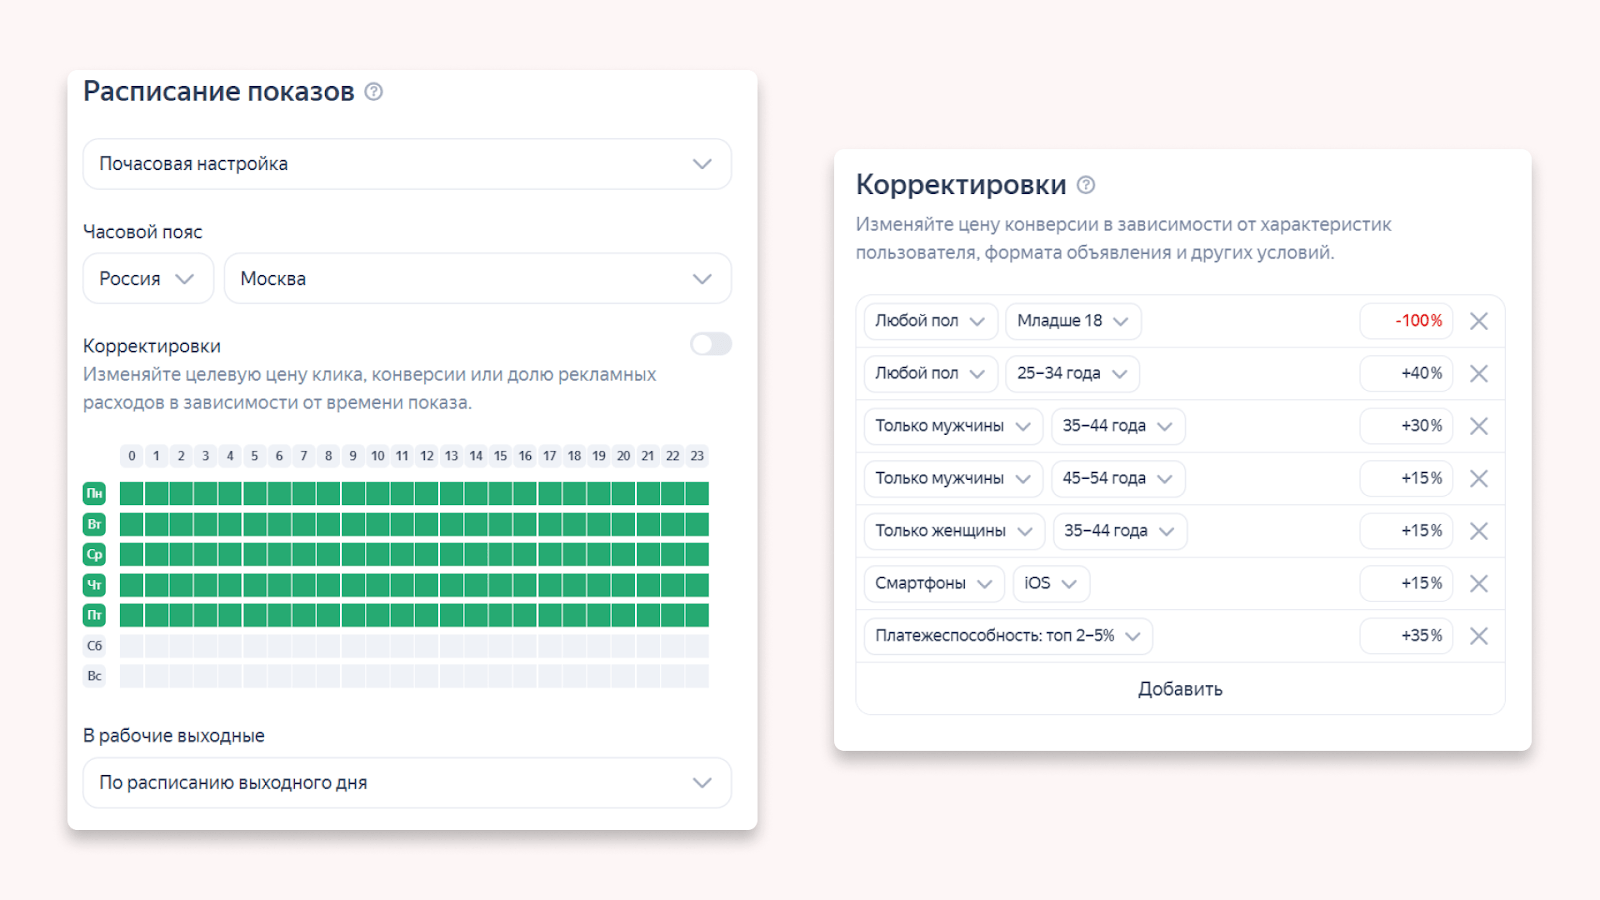Enable the Сб day in schedule

pyautogui.click(x=94, y=646)
